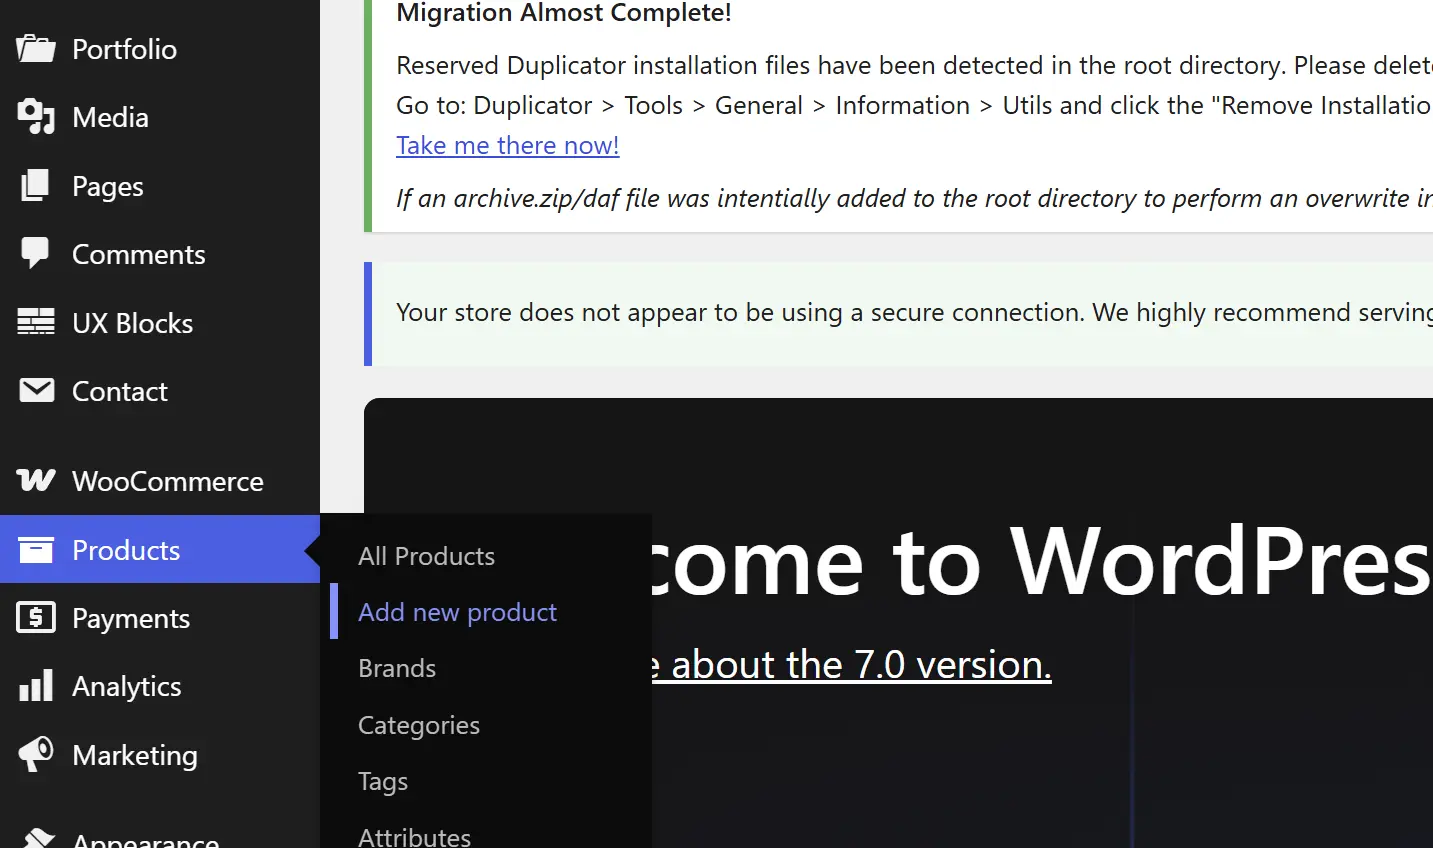Click the Pages stacked-sheets icon

pos(36,186)
